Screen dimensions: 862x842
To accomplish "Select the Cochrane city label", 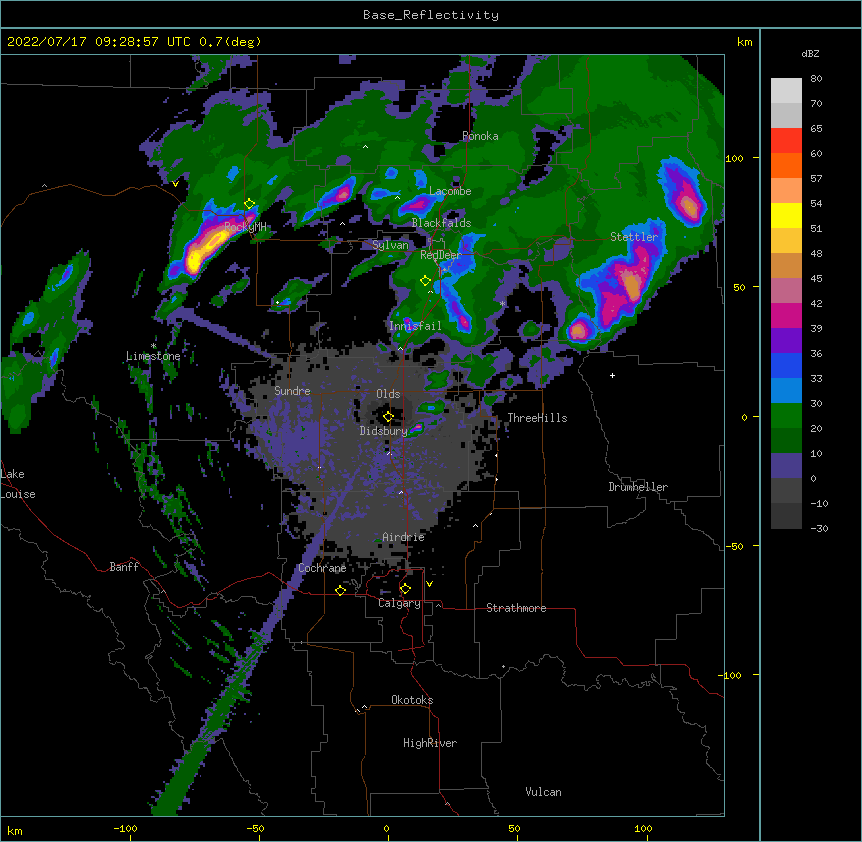I will pyautogui.click(x=322, y=568).
